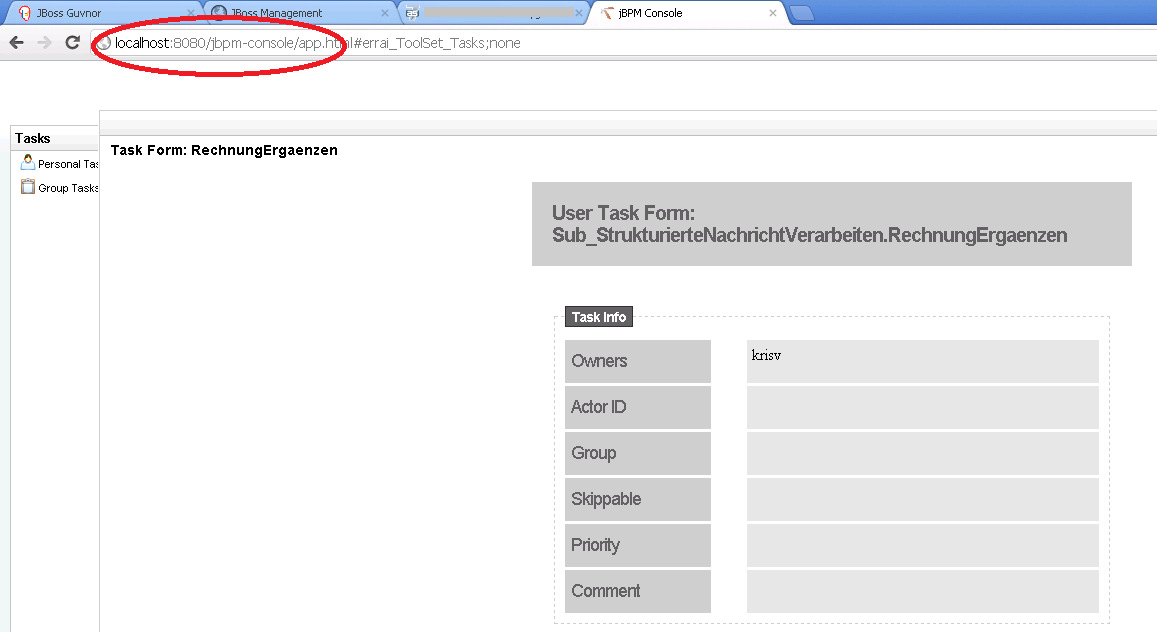Screen dimensions: 1157x632
Task: Close the jBPM Console tab
Action: [772, 13]
